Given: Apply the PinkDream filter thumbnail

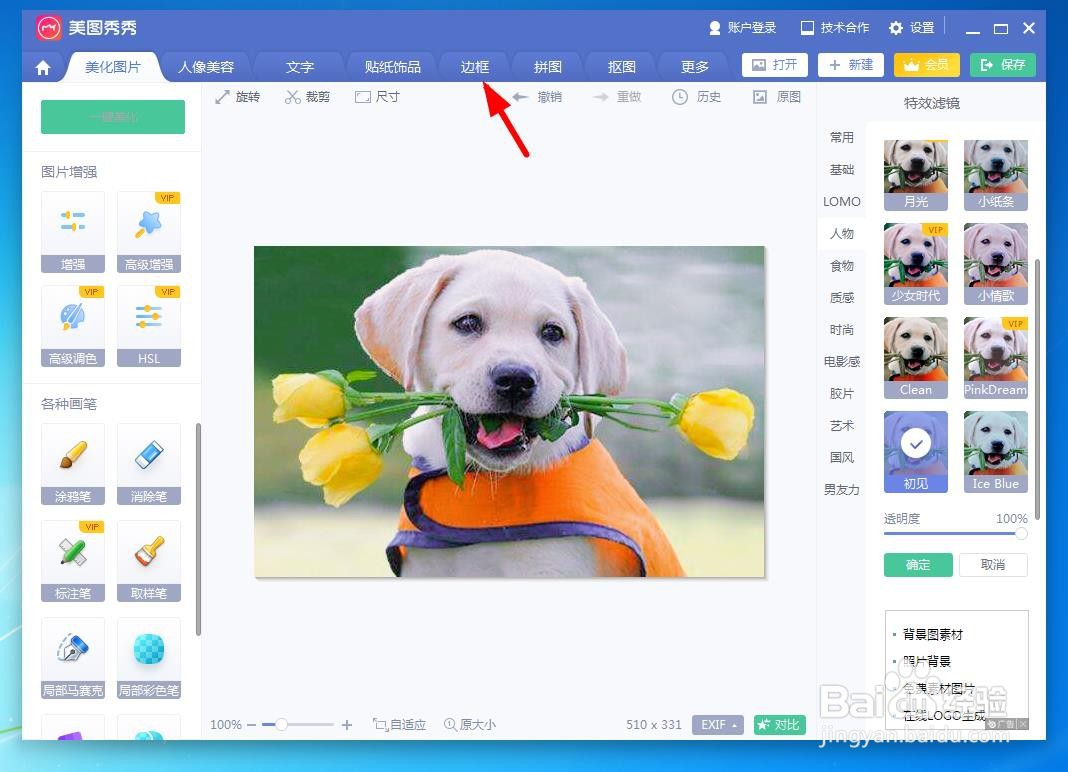Looking at the screenshot, I should coord(996,358).
